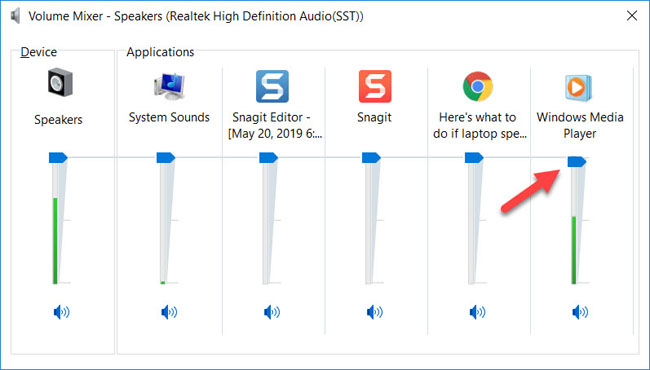Click the Speakers volume slider handle
650x370 pixels.
pos(58,157)
